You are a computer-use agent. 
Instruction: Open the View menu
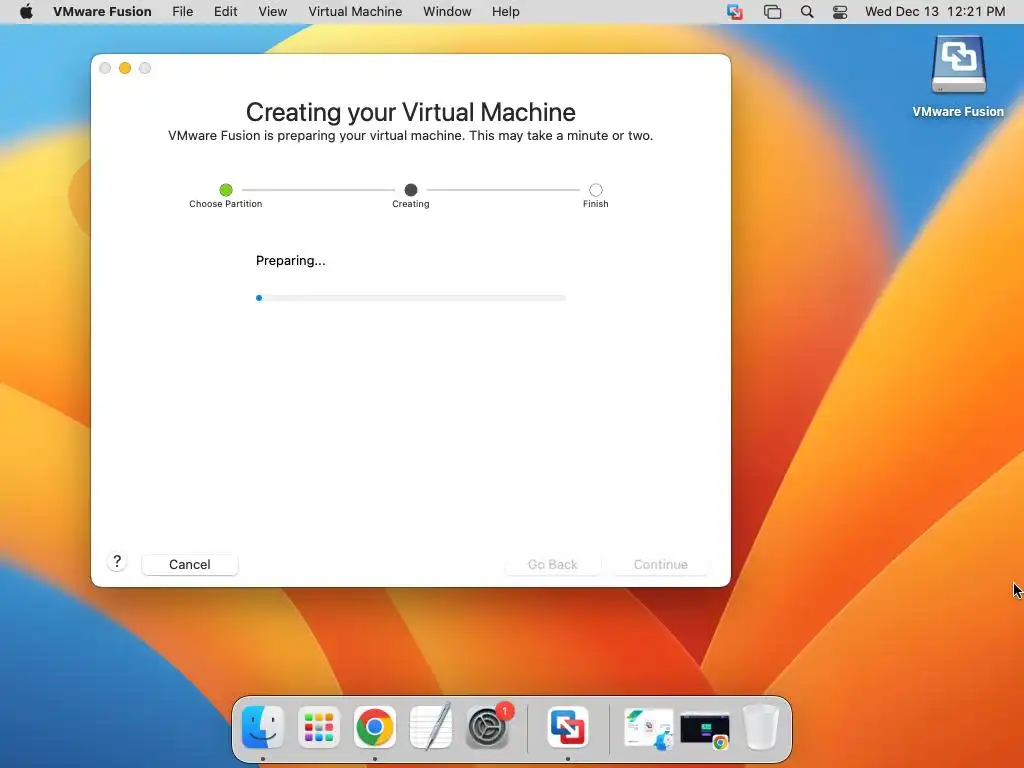point(272,12)
